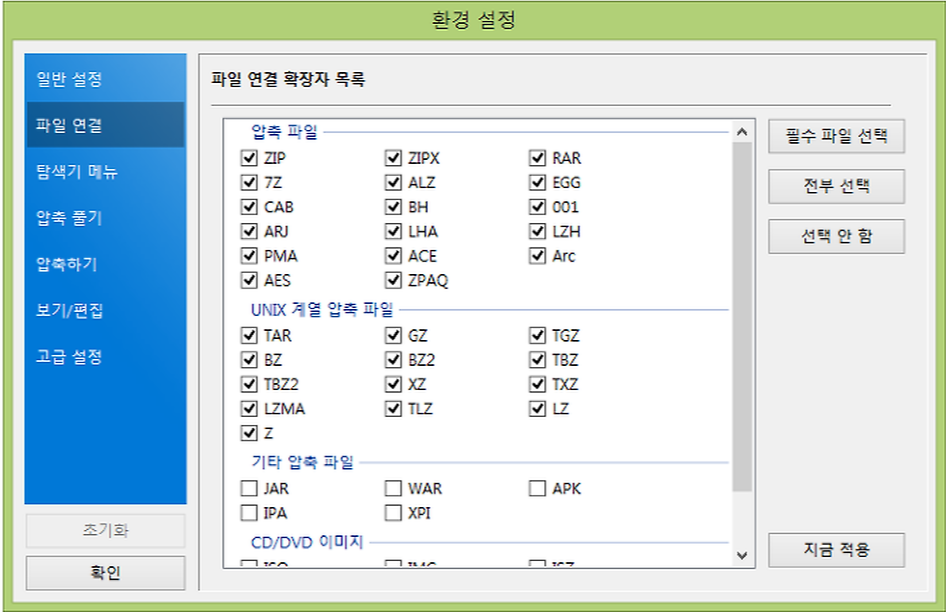Toggle the 7Z checkbox
Viewport: 946px width, 612px height.
click(248, 182)
